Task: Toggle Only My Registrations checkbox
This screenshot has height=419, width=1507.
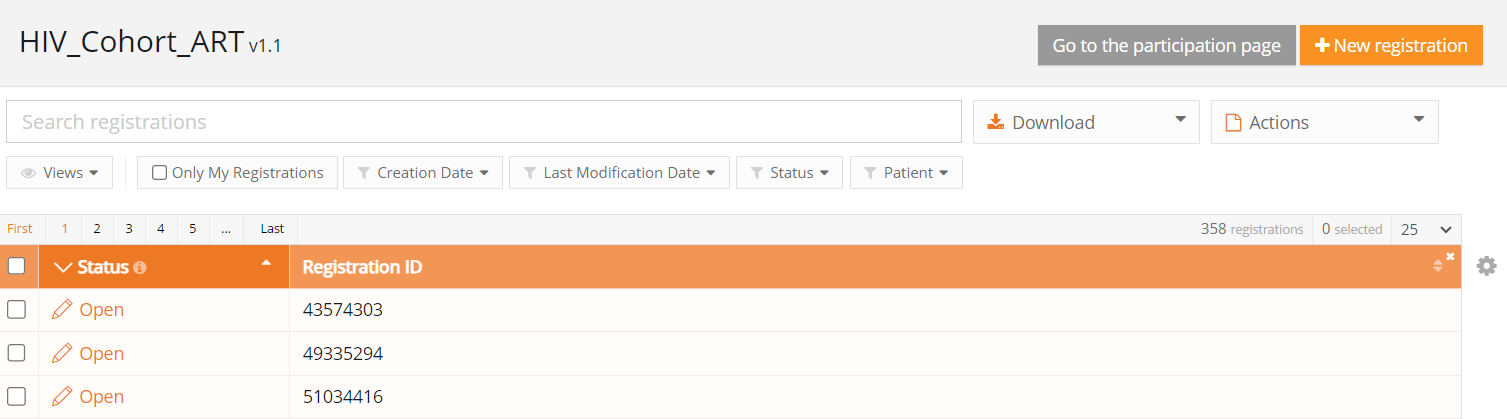Action: pyautogui.click(x=159, y=173)
